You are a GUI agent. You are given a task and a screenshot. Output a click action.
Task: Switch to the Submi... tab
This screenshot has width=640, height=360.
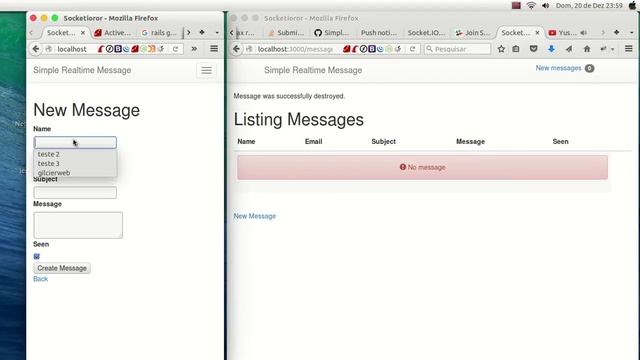(x=286, y=33)
